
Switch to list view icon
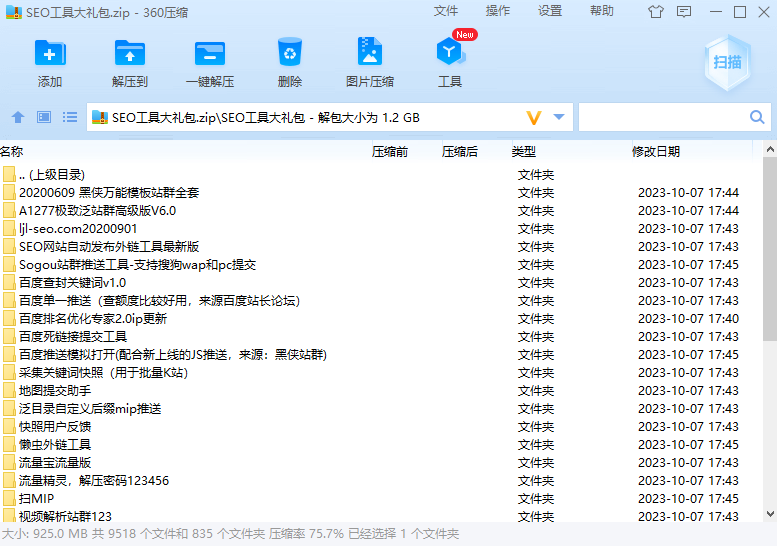pyautogui.click(x=70, y=117)
